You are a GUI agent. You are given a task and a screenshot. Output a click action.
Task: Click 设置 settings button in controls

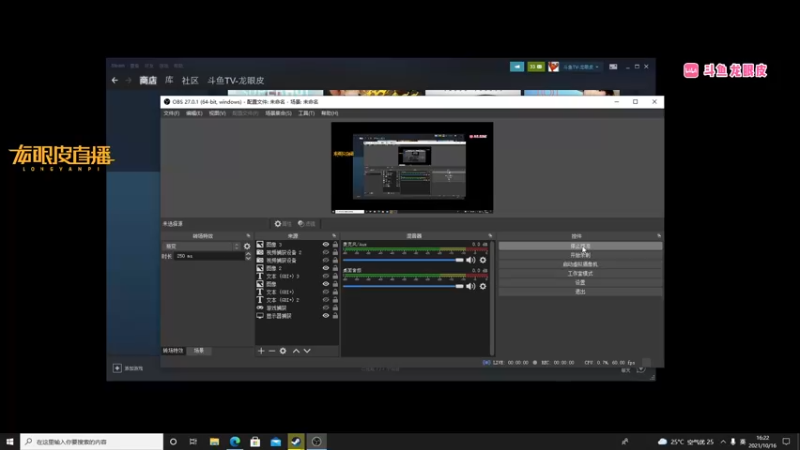click(x=580, y=283)
